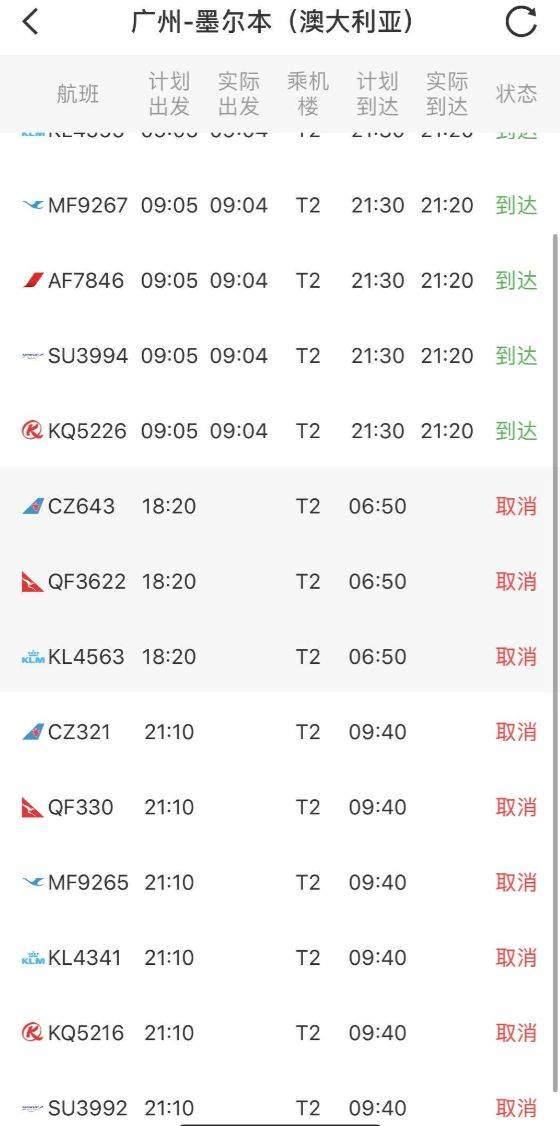560x1126 pixels.
Task: Click the Kenya Airways logo for KQ5226
Action: [33, 431]
